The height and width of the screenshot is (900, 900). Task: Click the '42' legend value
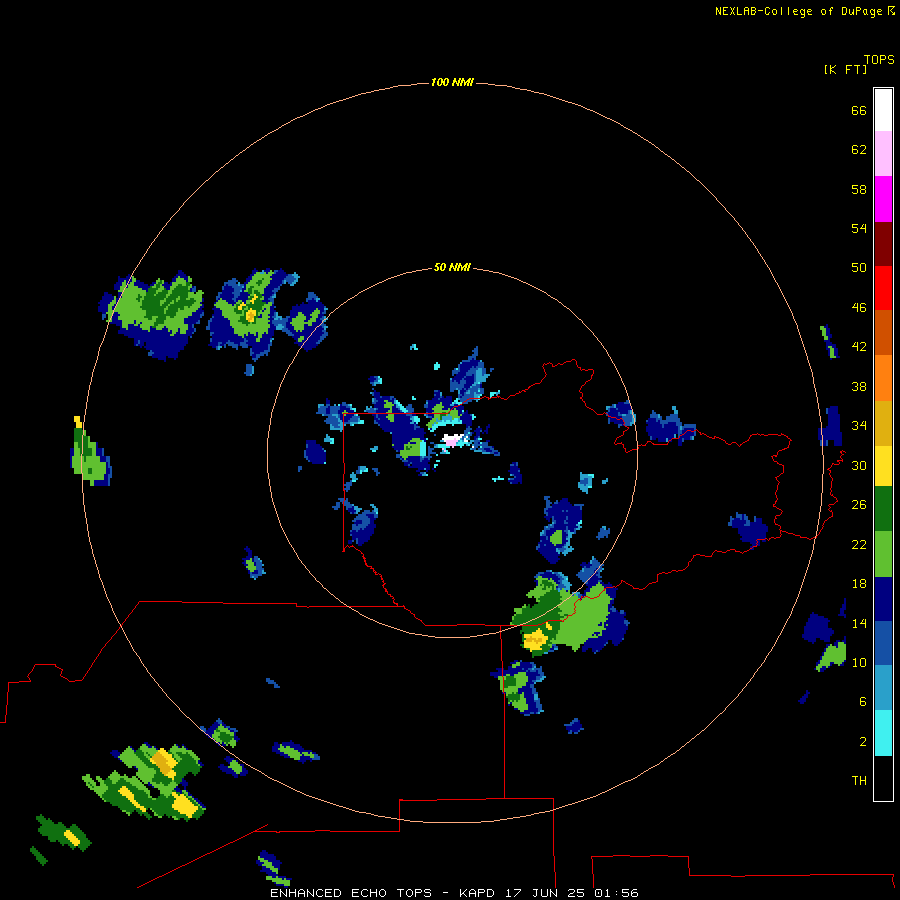pos(859,347)
